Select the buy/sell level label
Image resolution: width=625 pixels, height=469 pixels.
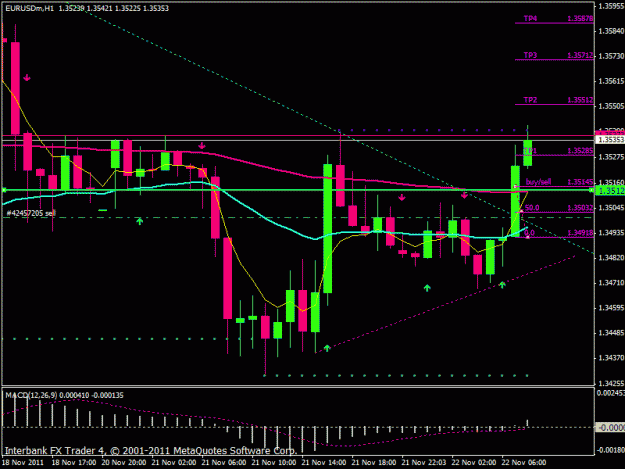[538, 182]
